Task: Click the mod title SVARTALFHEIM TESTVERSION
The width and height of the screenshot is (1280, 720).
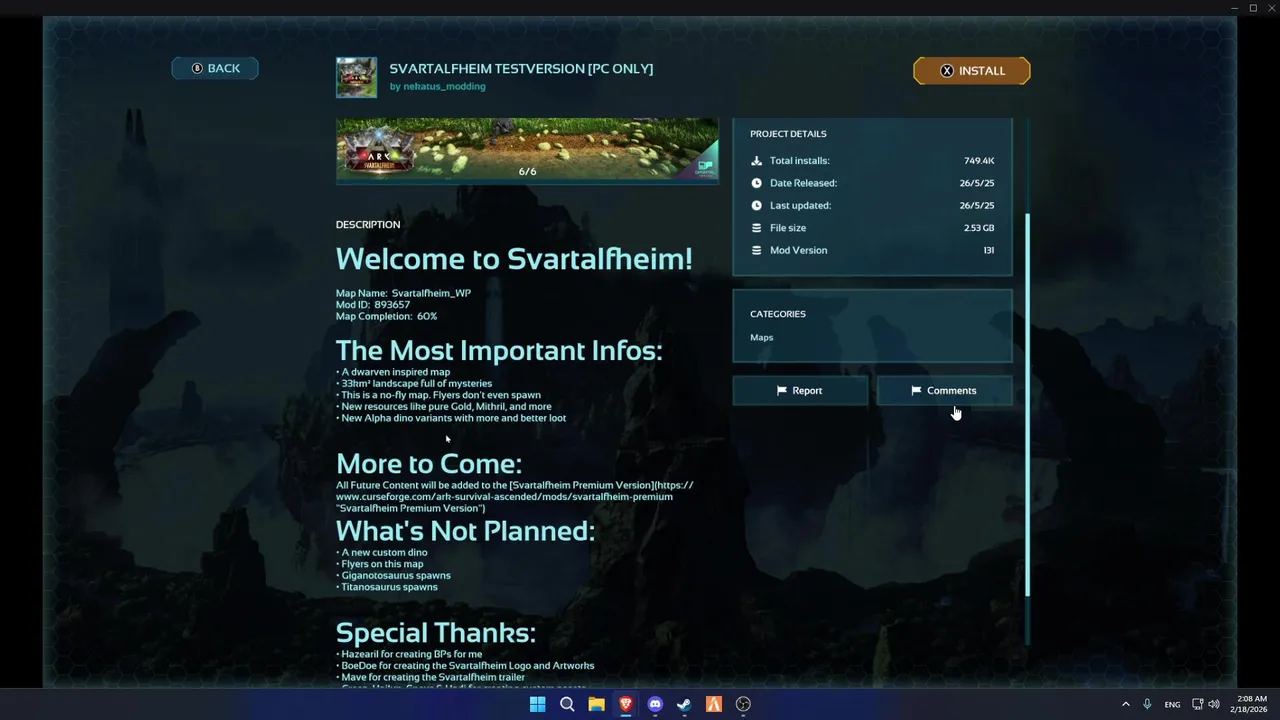Action: click(521, 69)
